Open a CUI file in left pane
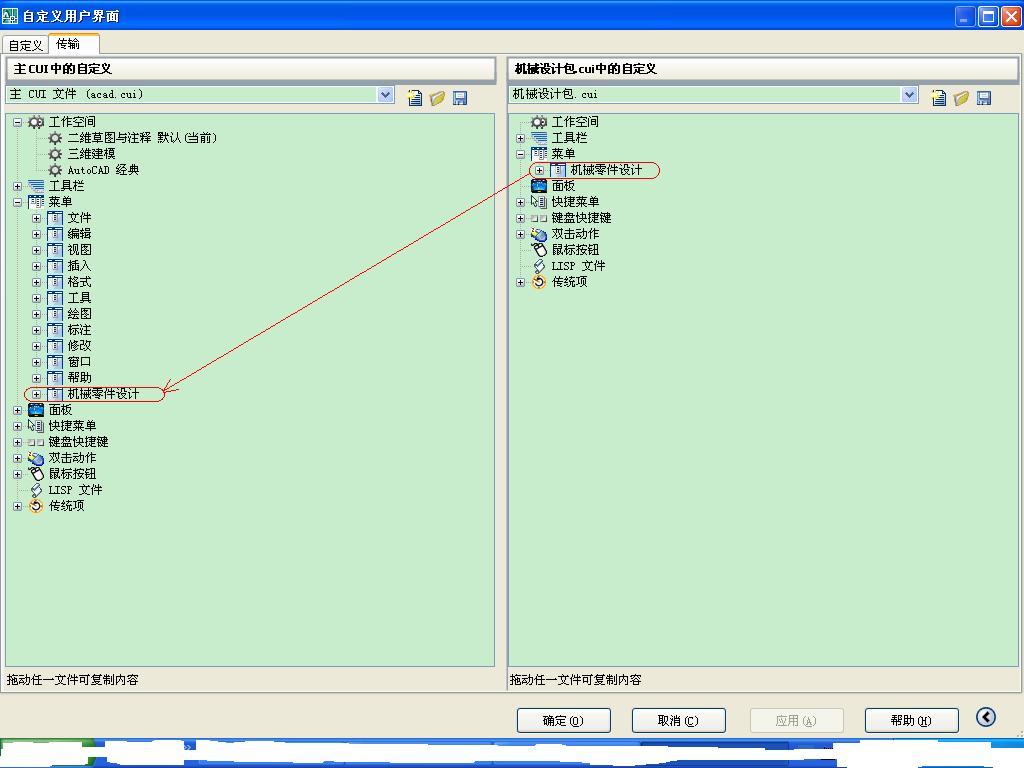Viewport: 1024px width, 768px height. click(437, 98)
